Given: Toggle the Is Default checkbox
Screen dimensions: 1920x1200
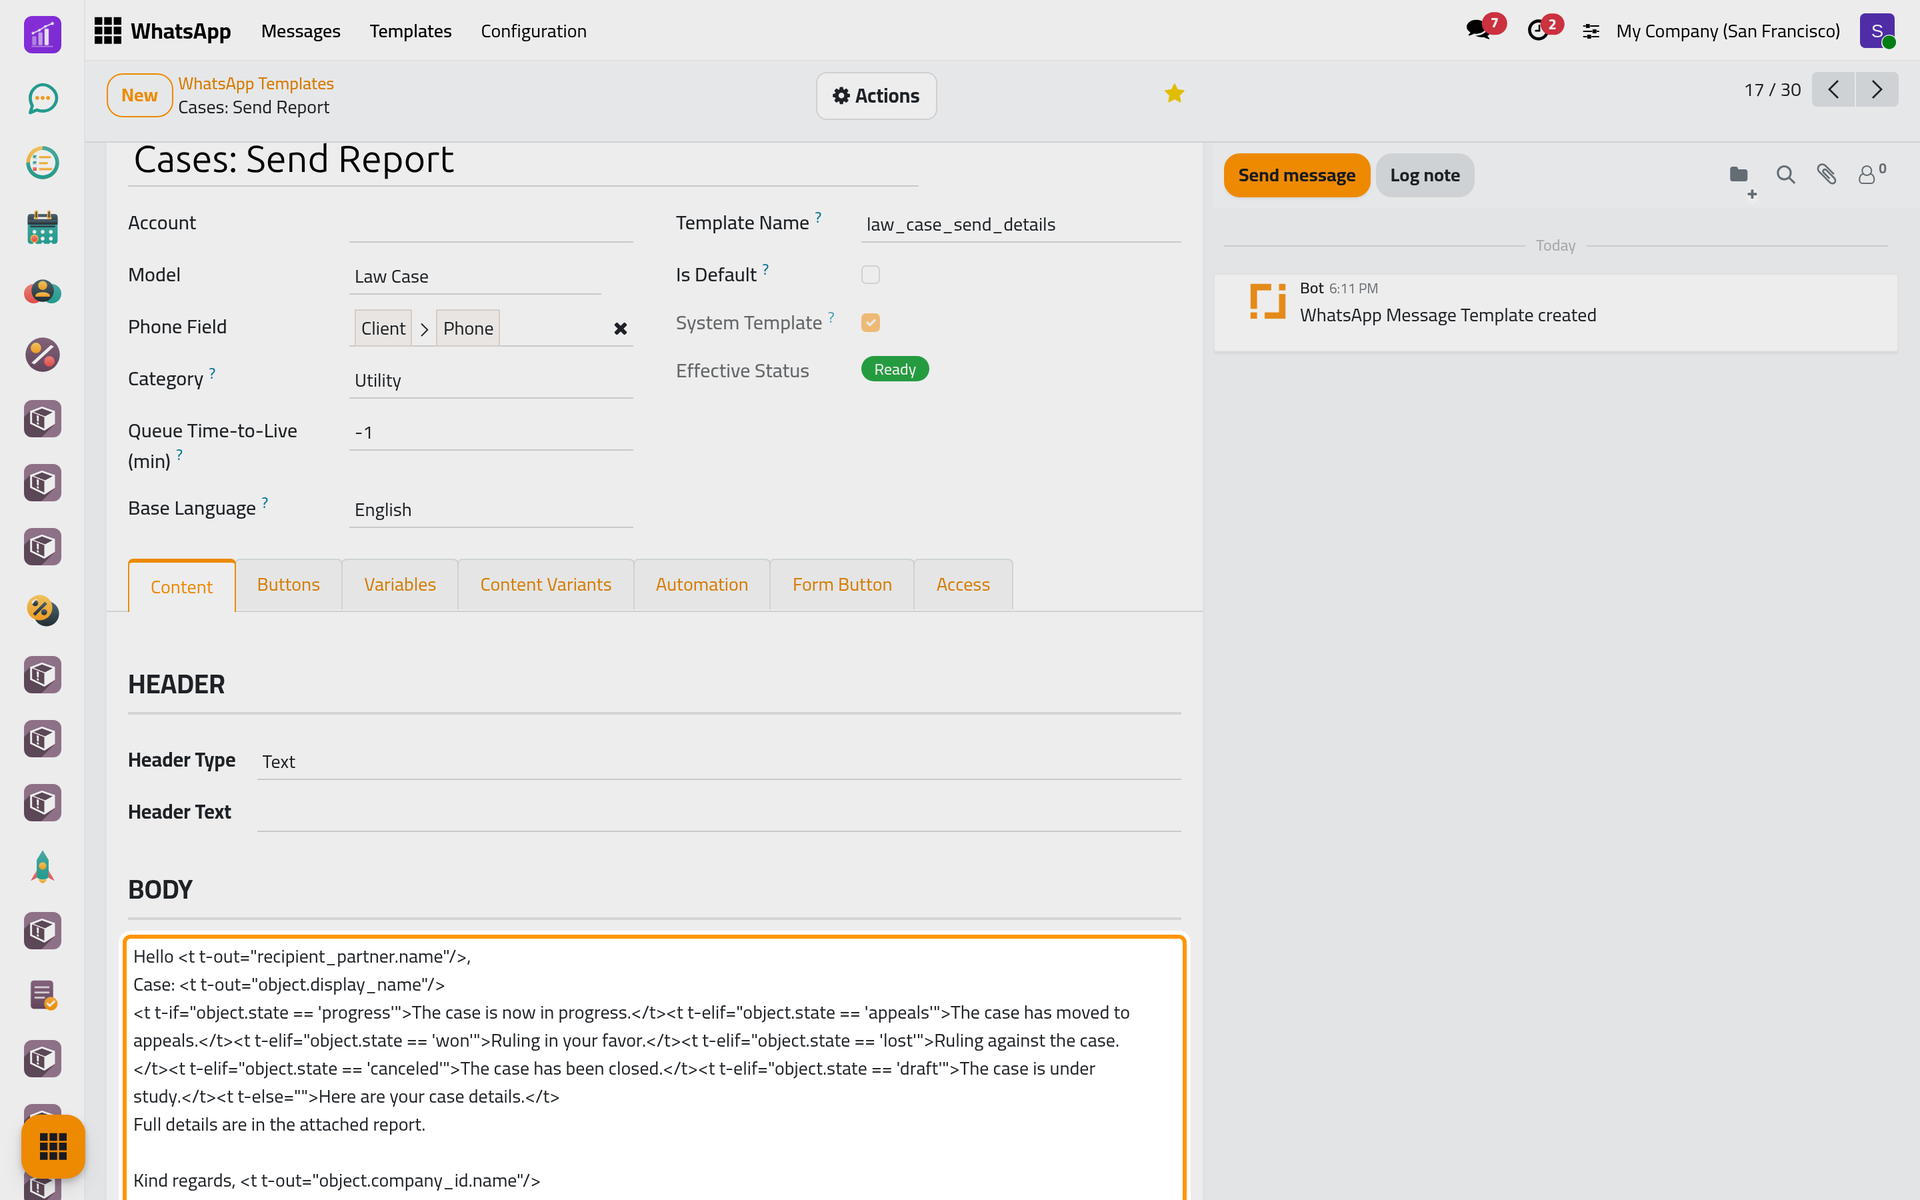Looking at the screenshot, I should pyautogui.click(x=870, y=275).
